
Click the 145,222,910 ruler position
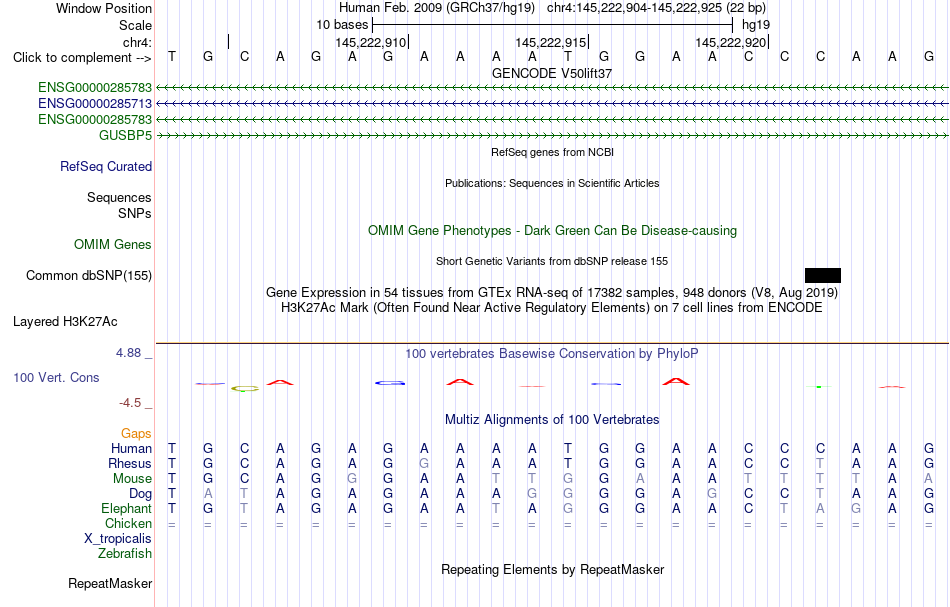click(x=371, y=42)
